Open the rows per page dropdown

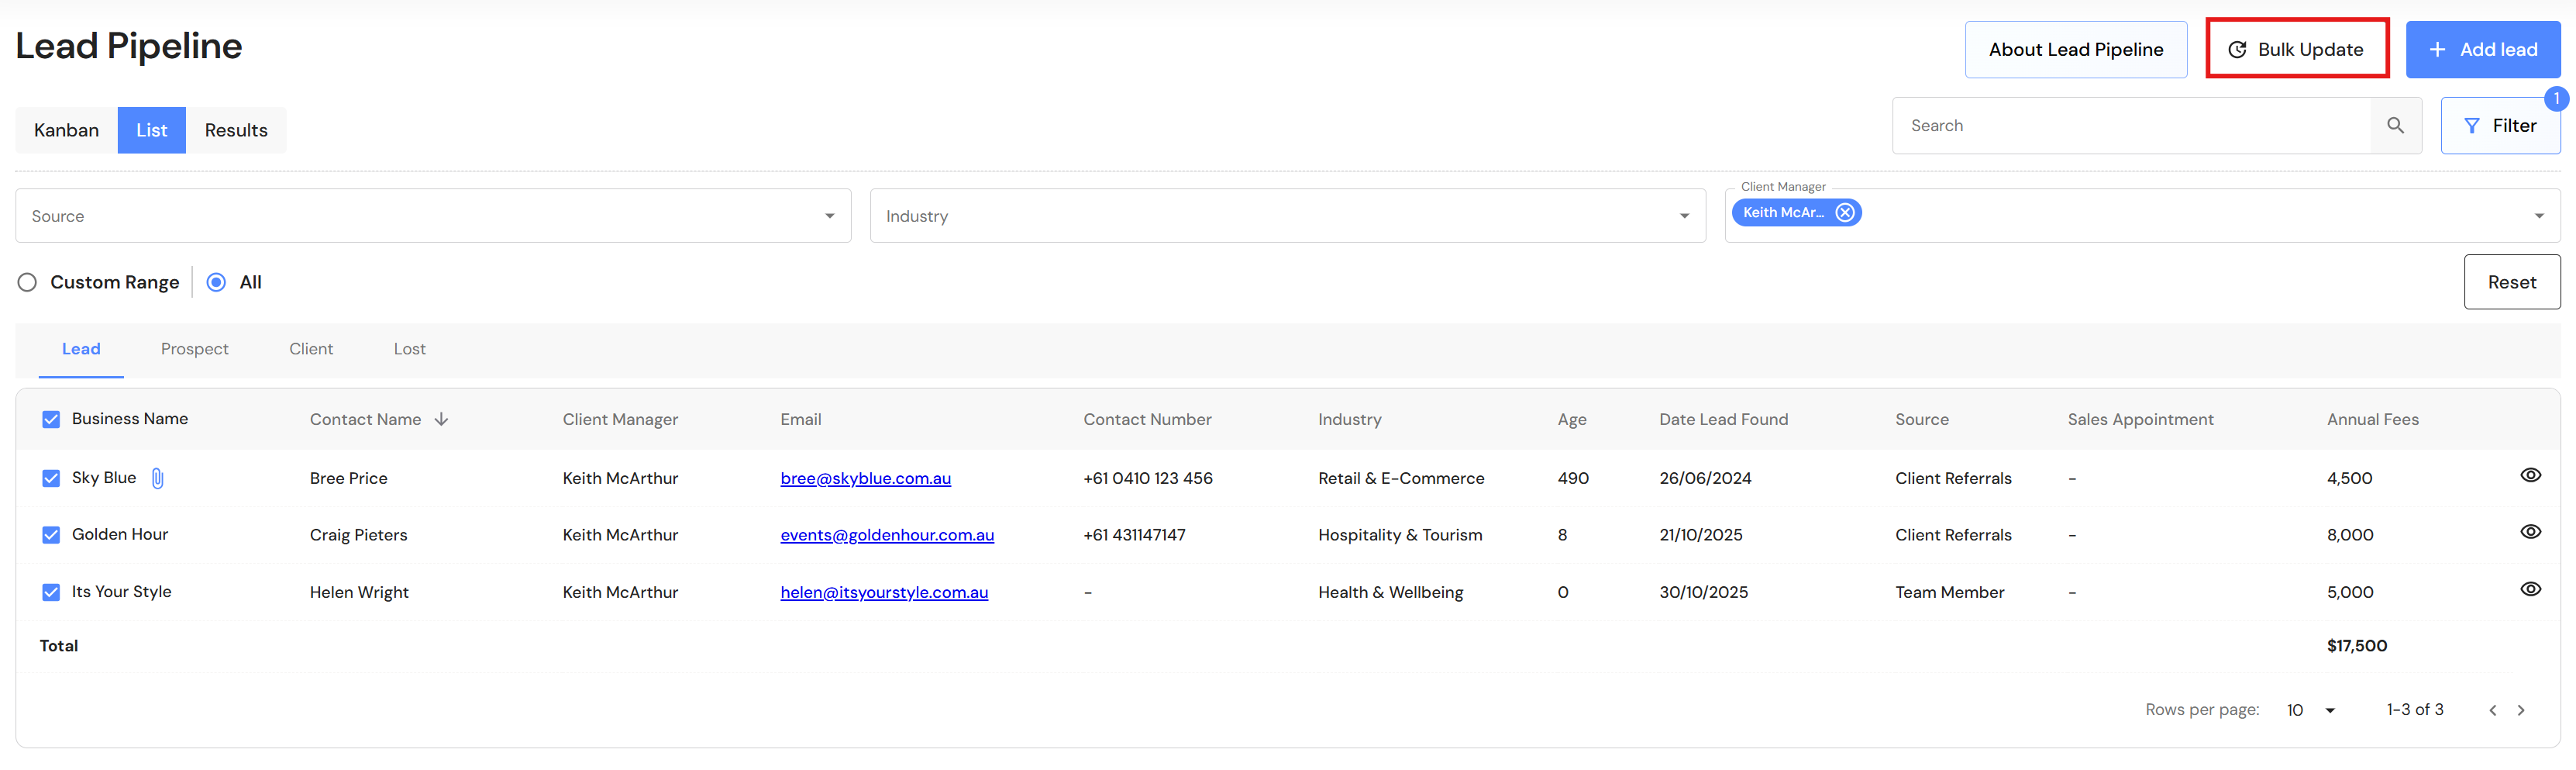pyautogui.click(x=2311, y=711)
